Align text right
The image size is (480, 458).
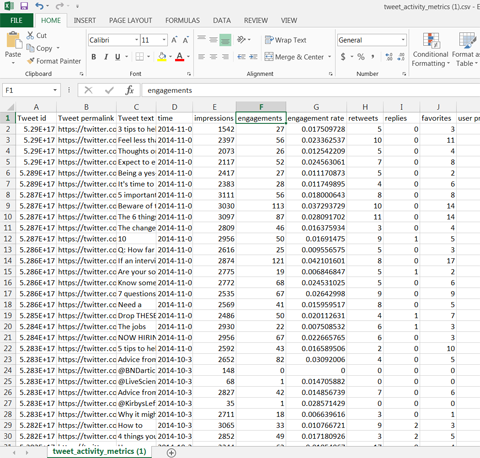point(225,57)
